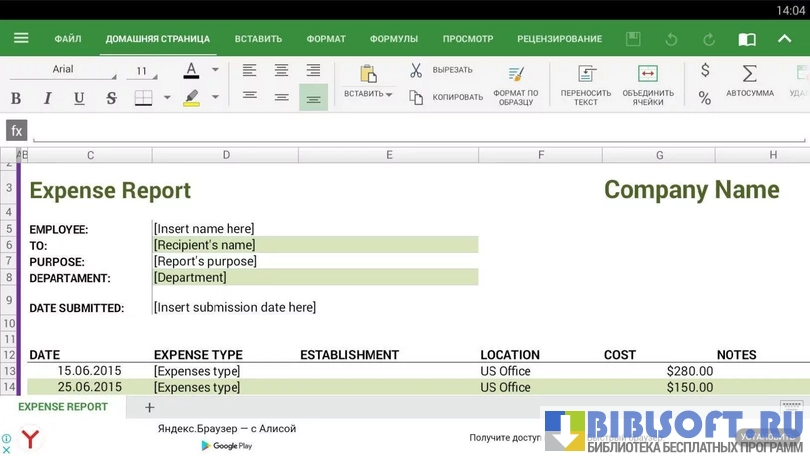810x456 pixels.
Task: Click the scissors cut icon
Action: 416,71
